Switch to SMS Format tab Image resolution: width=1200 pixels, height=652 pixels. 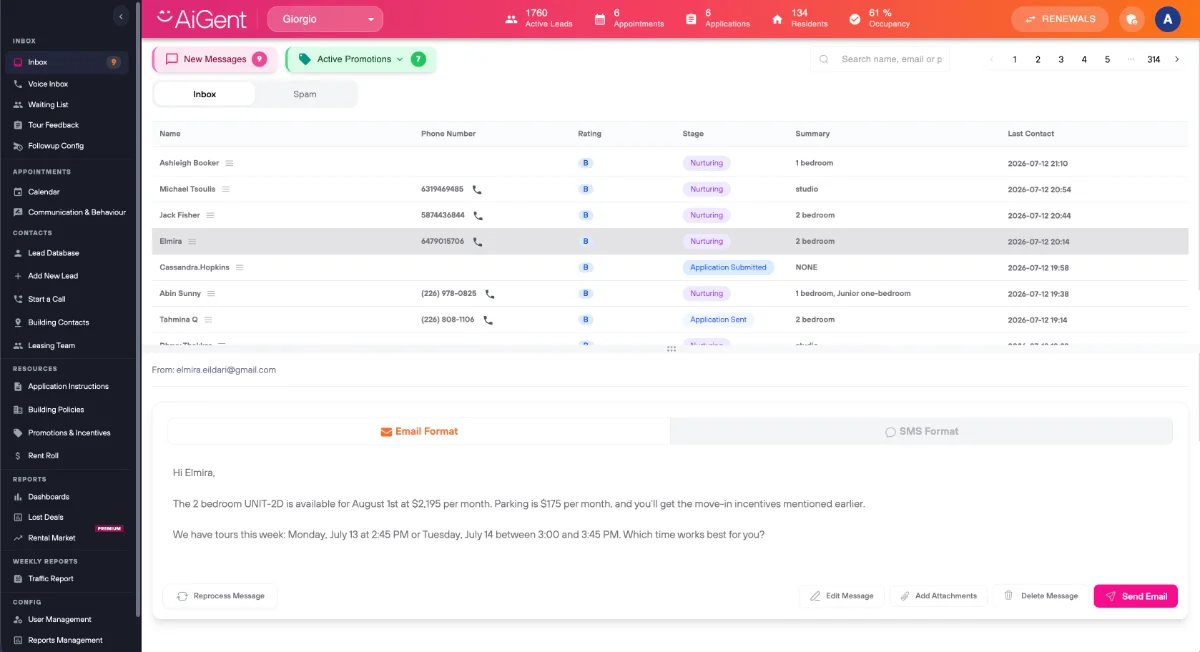pyautogui.click(x=921, y=431)
